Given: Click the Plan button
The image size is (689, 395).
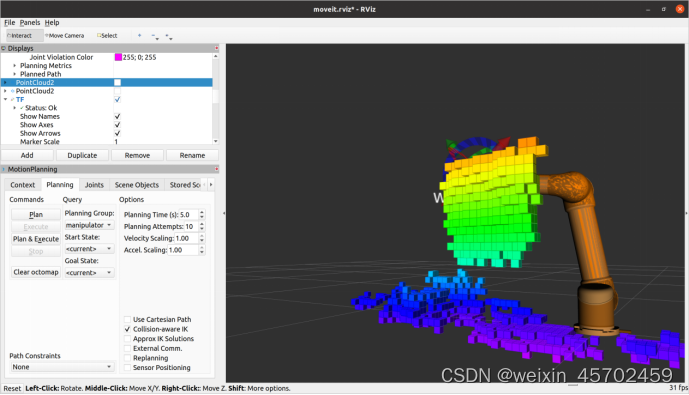Looking at the screenshot, I should pyautogui.click(x=36, y=214).
